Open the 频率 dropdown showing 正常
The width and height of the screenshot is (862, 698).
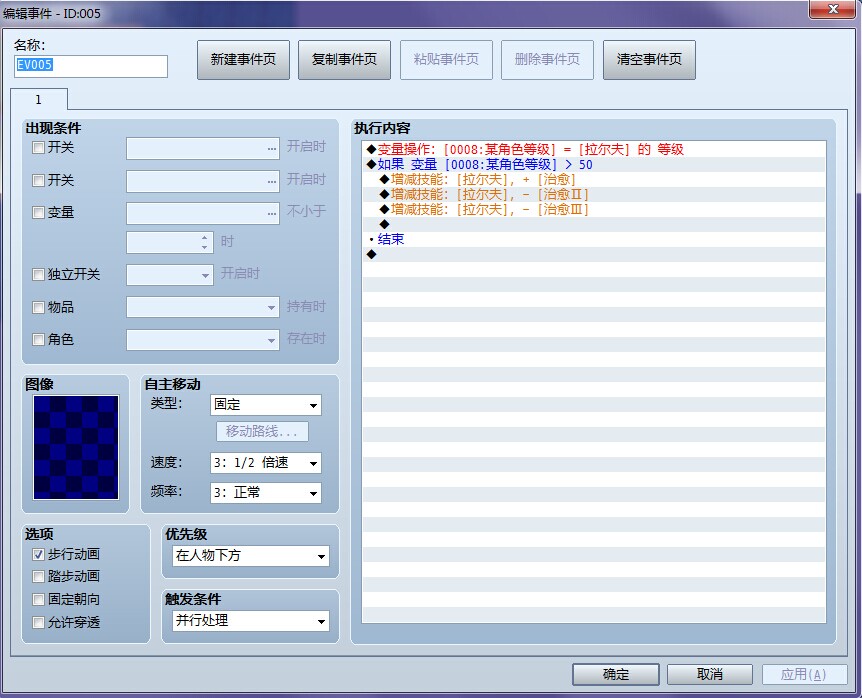click(266, 493)
